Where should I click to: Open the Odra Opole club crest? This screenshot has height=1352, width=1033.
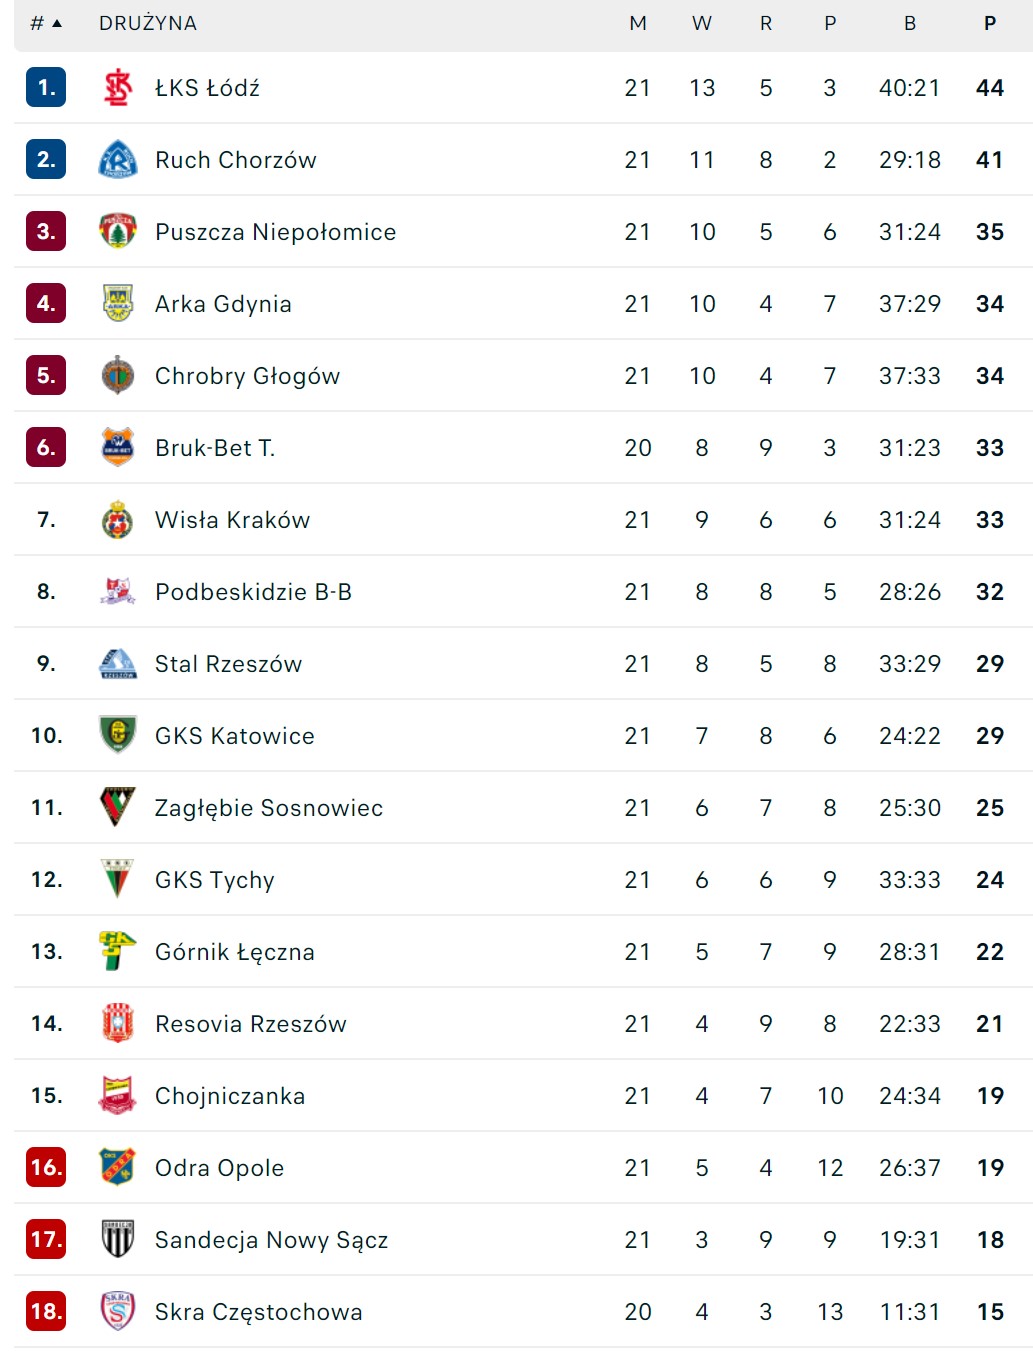(x=118, y=1168)
